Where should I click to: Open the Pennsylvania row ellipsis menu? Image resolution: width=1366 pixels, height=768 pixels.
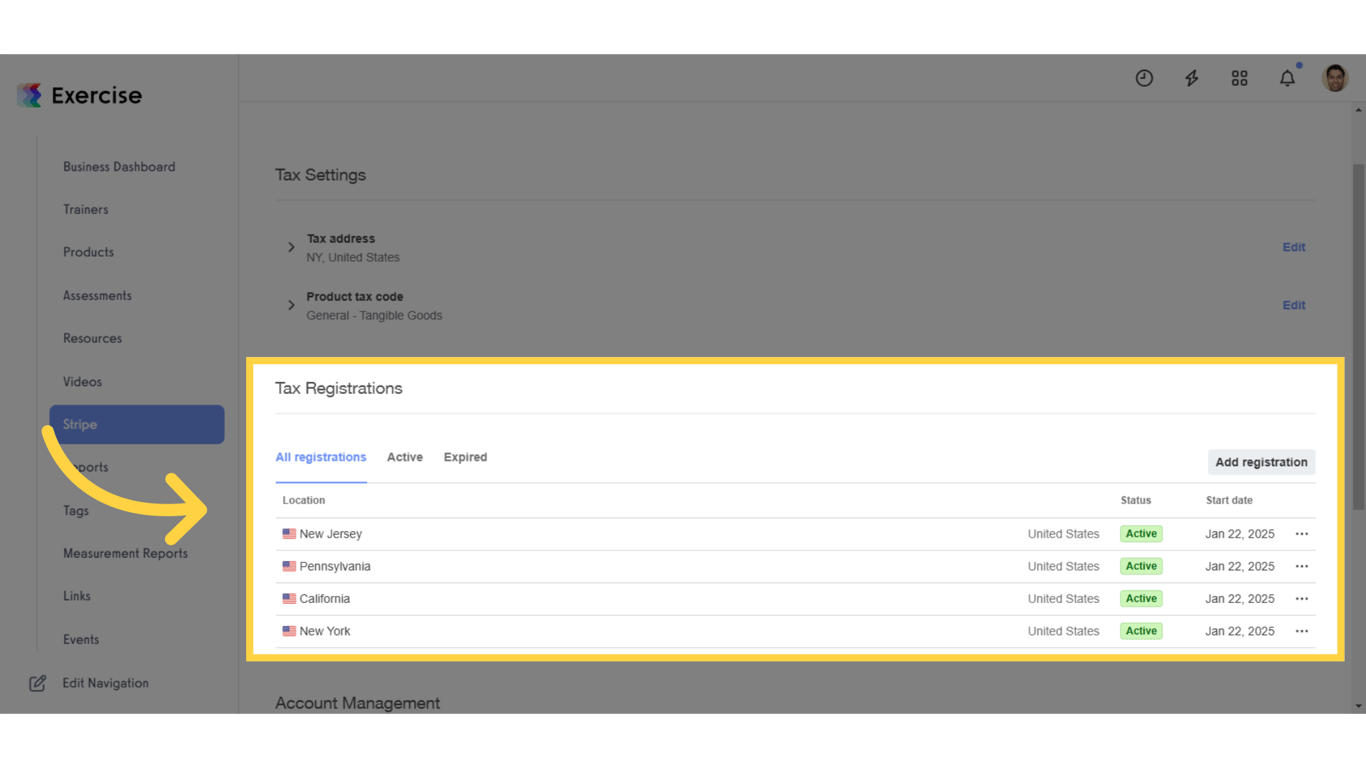[x=1301, y=565]
